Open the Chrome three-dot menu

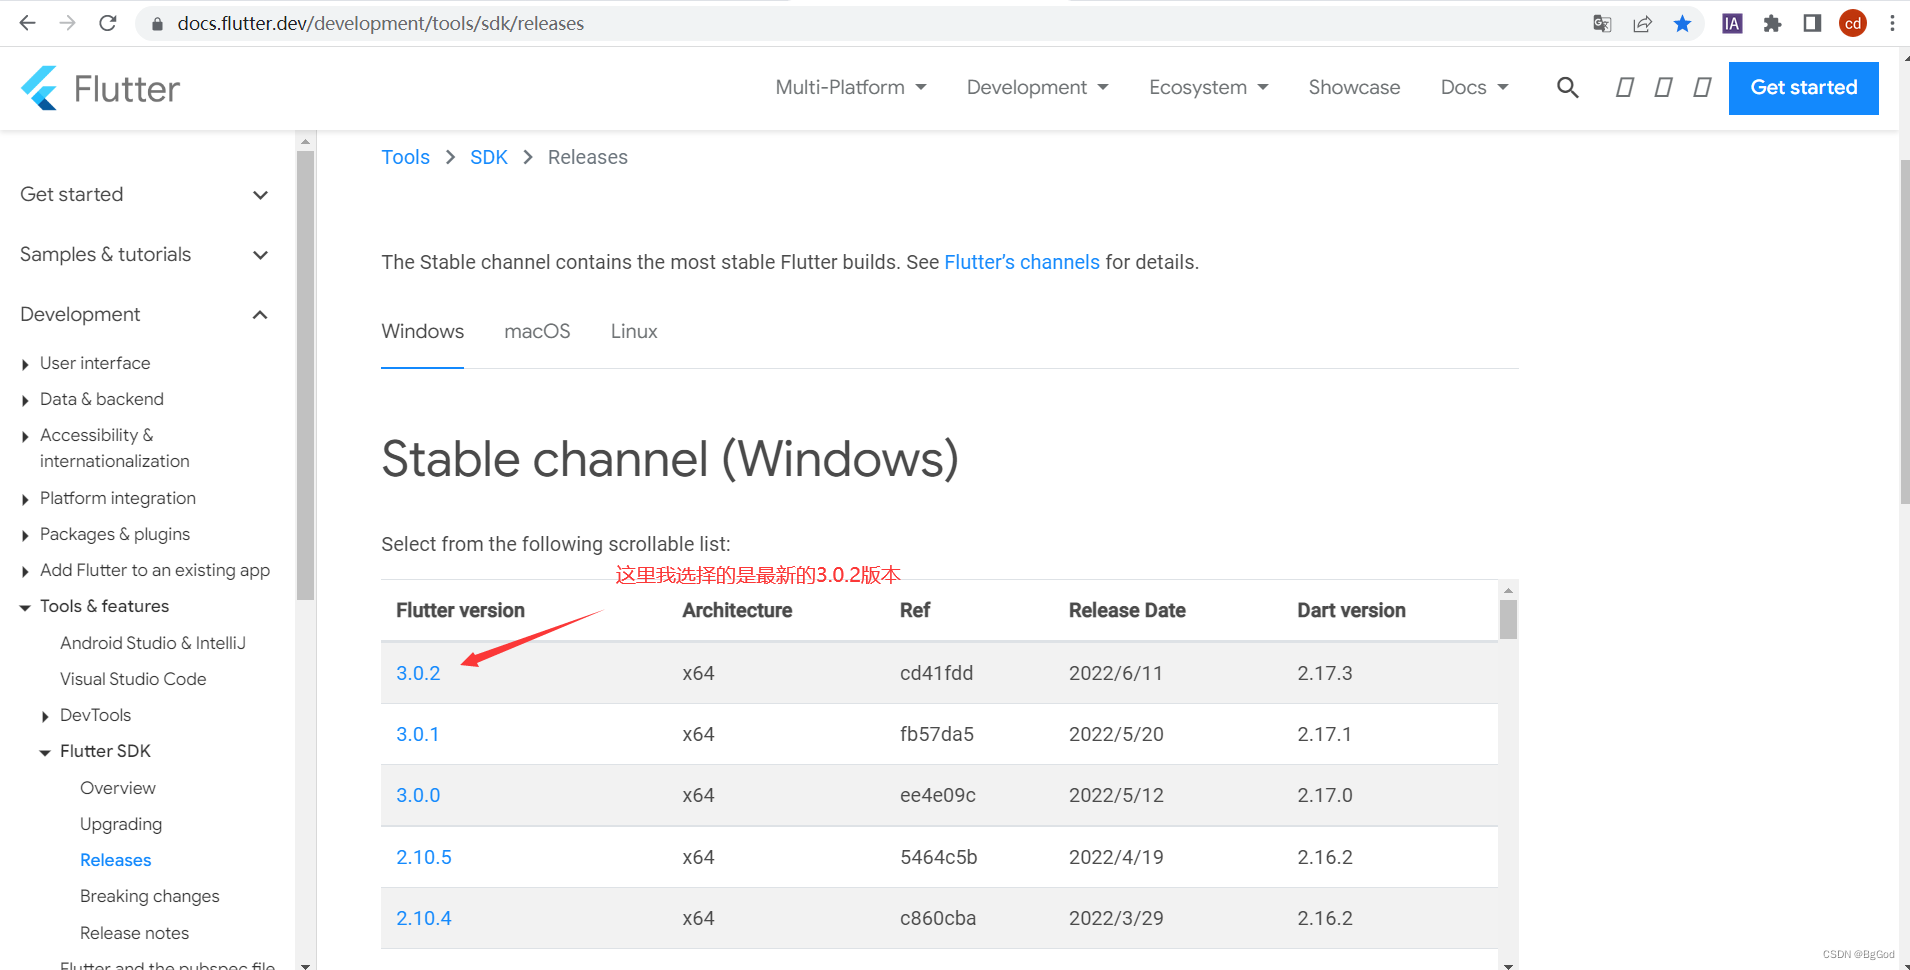pyautogui.click(x=1892, y=23)
